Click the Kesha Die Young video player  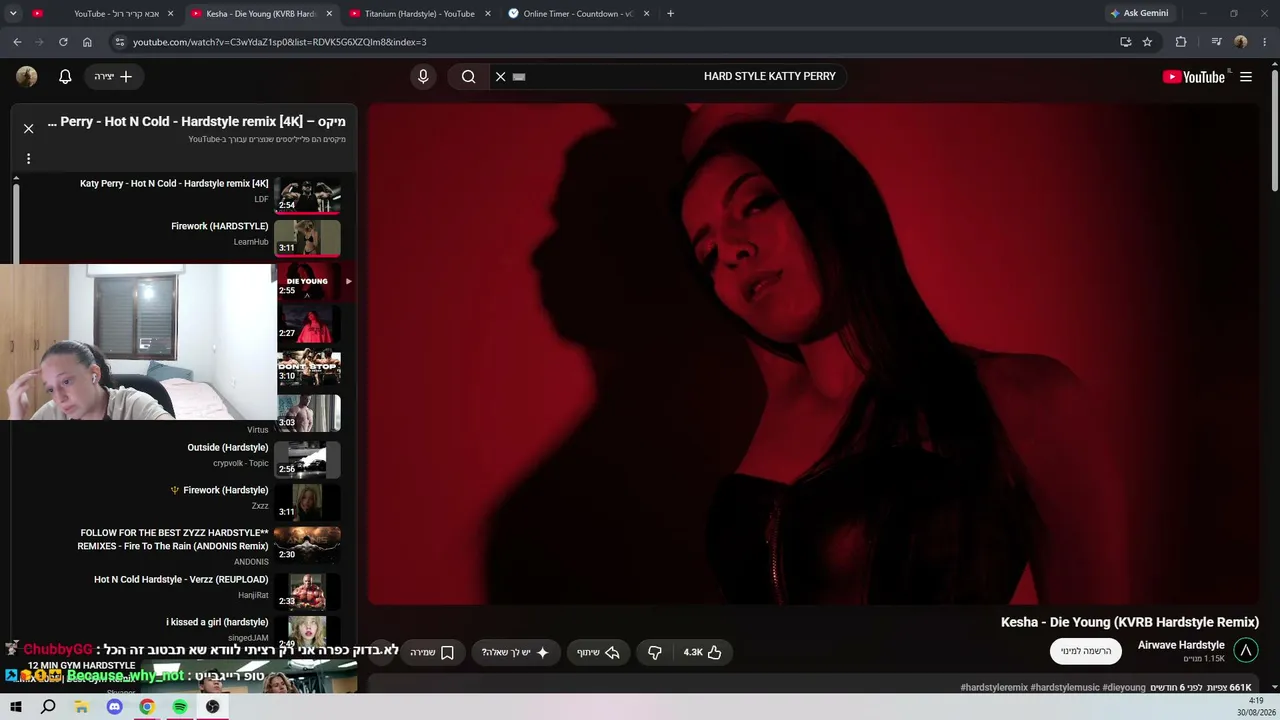[x=814, y=354]
